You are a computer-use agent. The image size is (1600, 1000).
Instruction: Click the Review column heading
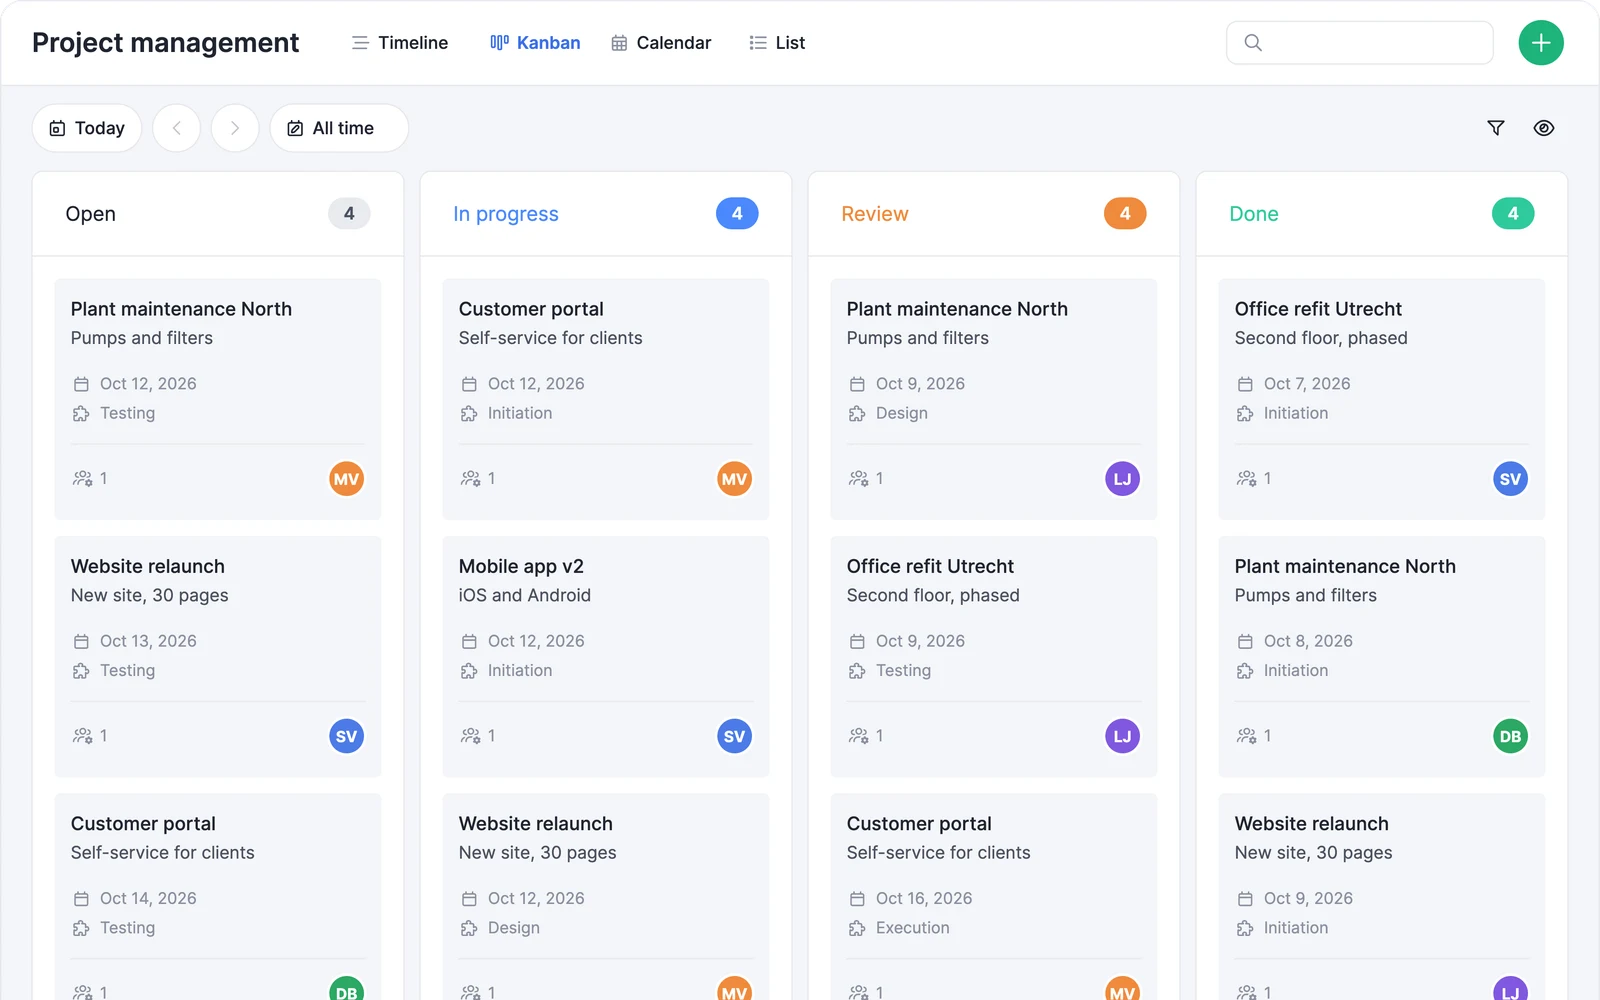875,214
